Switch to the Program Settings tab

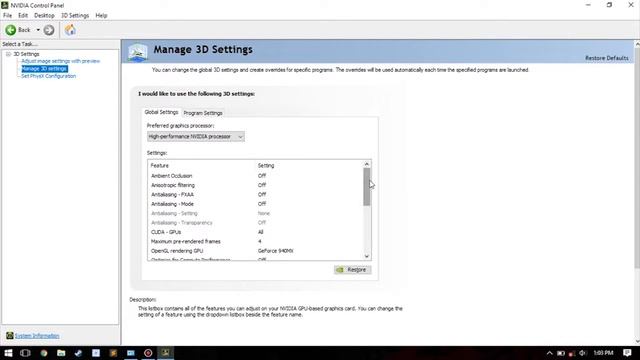click(x=203, y=113)
